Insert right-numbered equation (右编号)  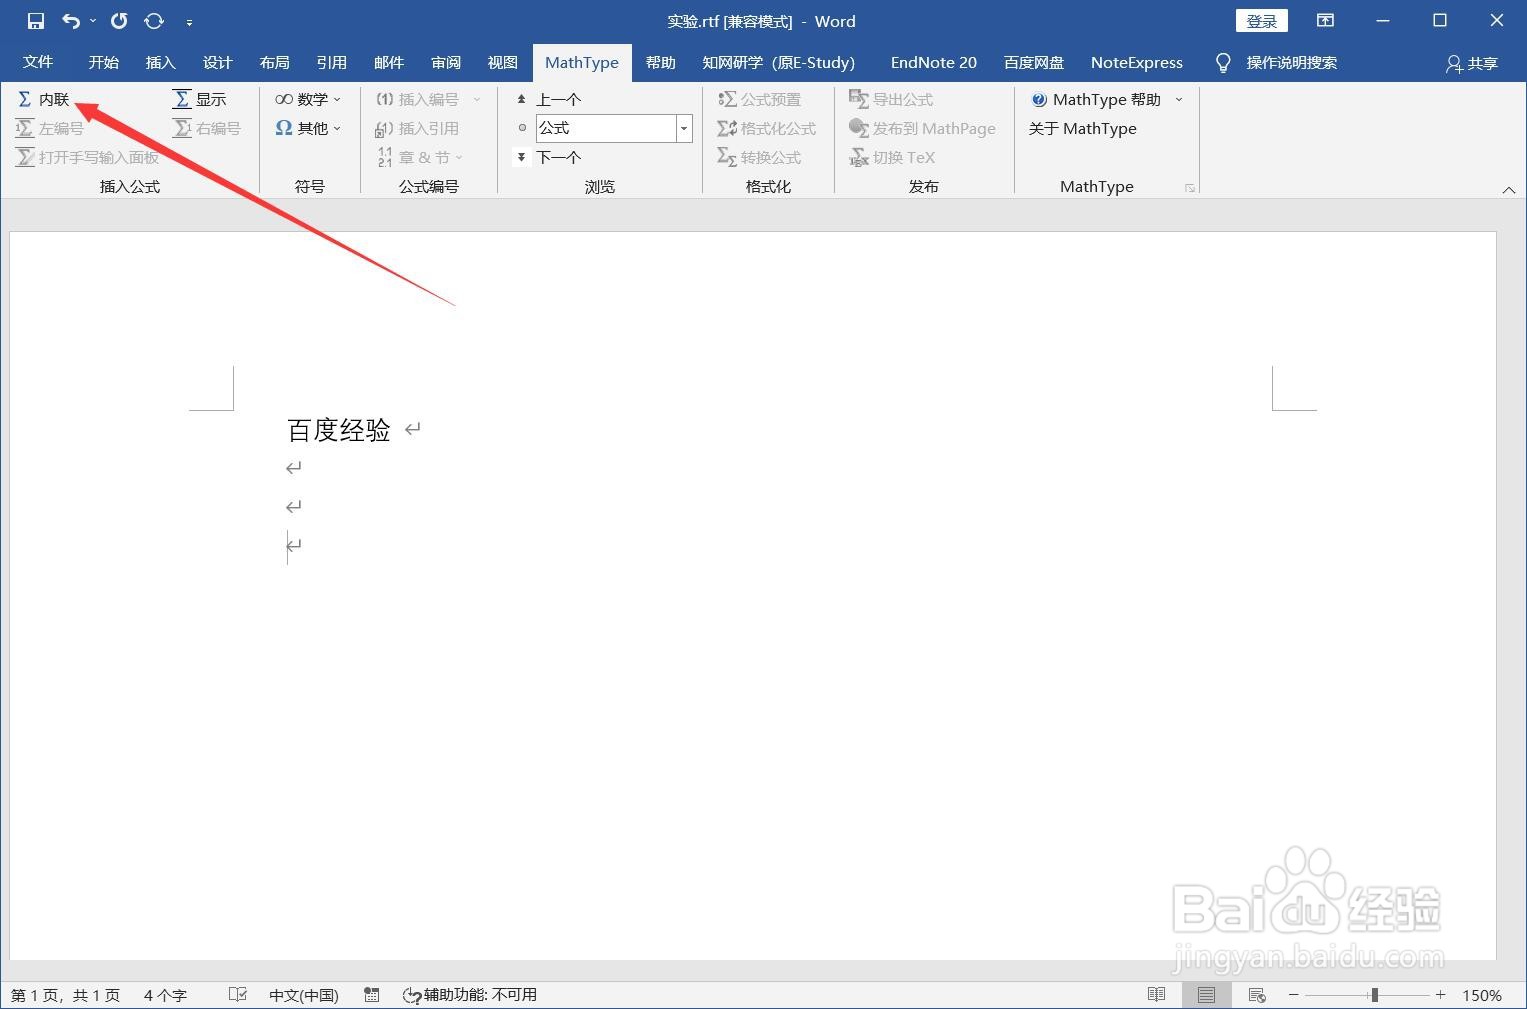tap(207, 128)
